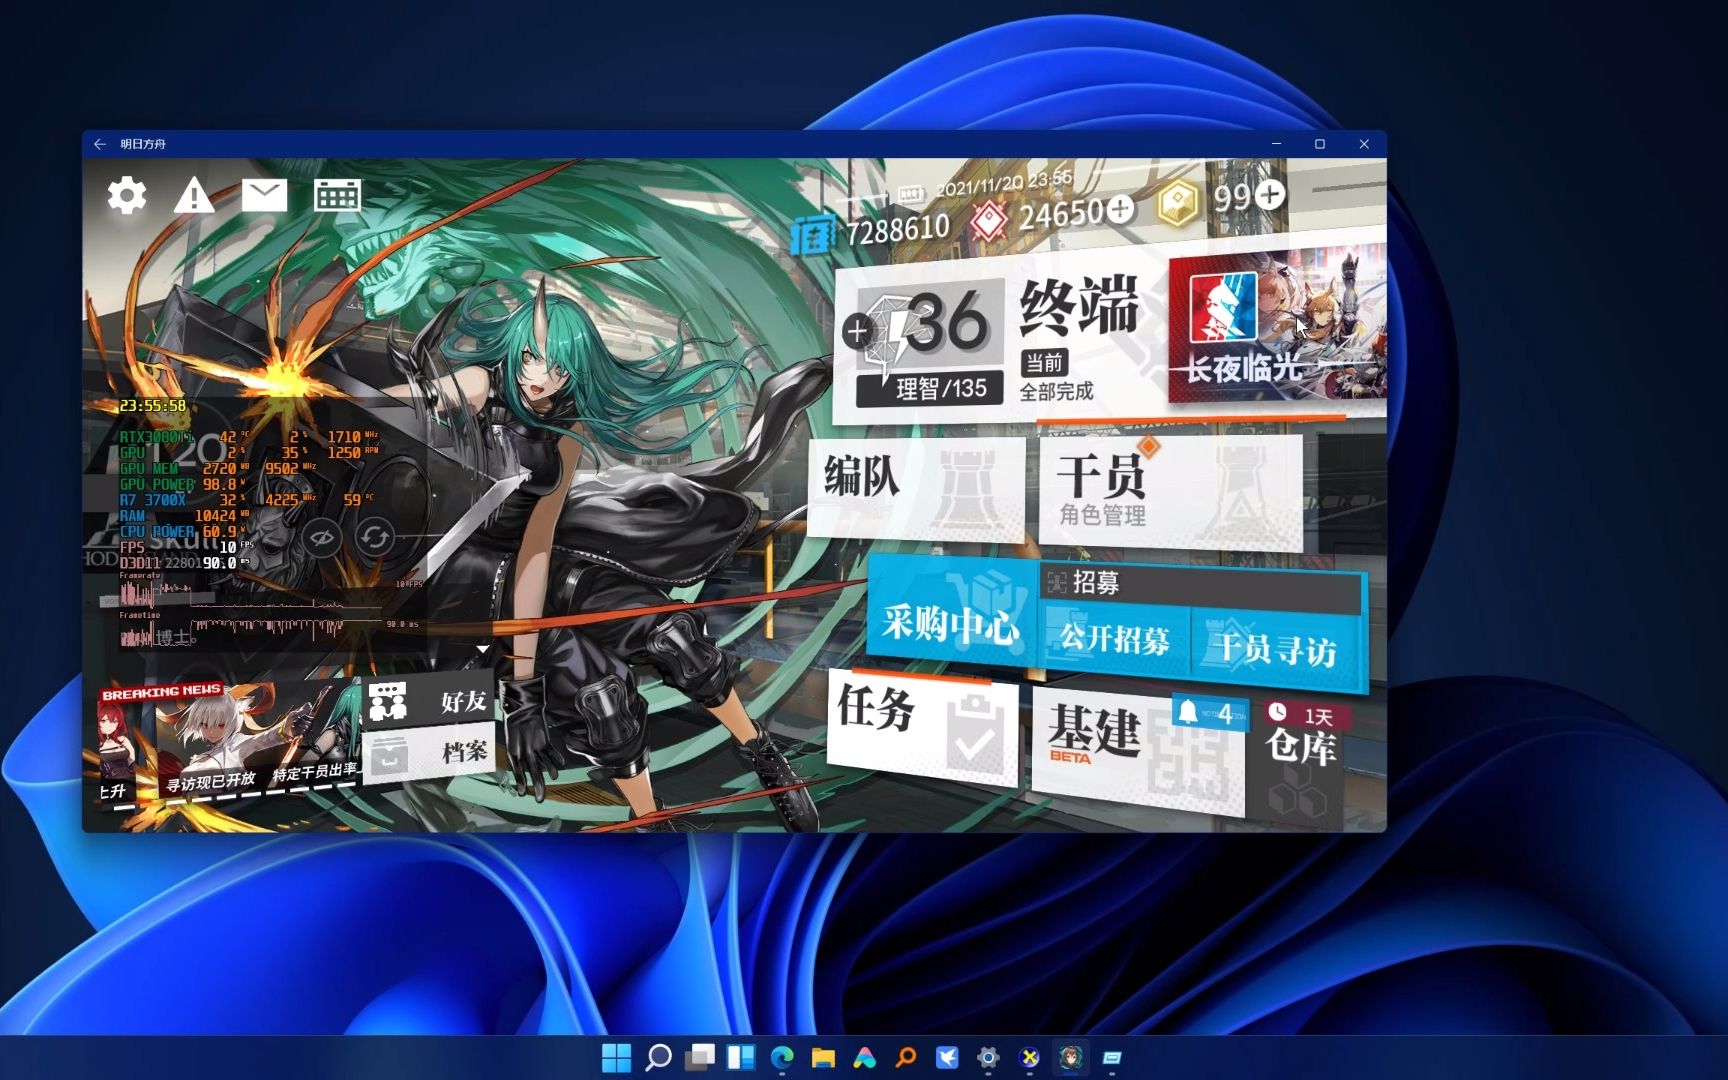Open the 任务 missions panel

pos(922,727)
